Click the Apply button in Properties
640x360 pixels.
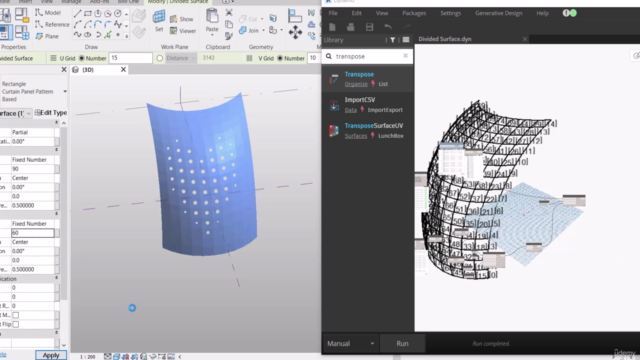tap(51, 355)
